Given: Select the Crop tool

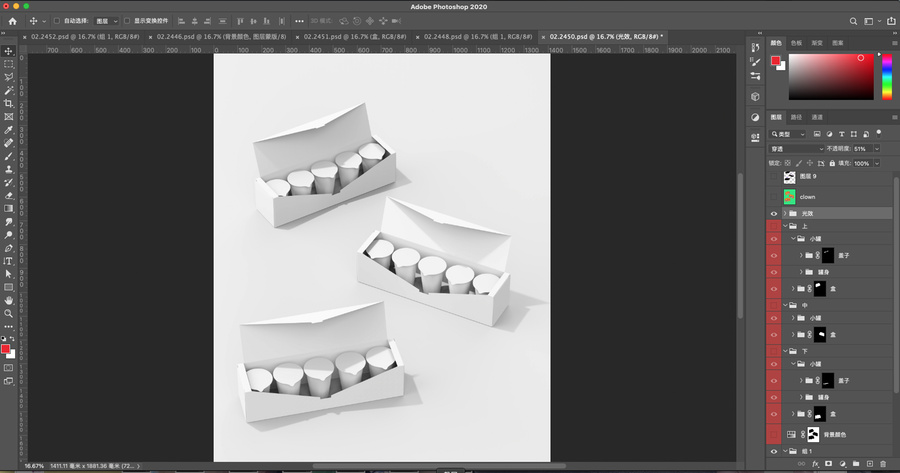Looking at the screenshot, I should point(9,103).
